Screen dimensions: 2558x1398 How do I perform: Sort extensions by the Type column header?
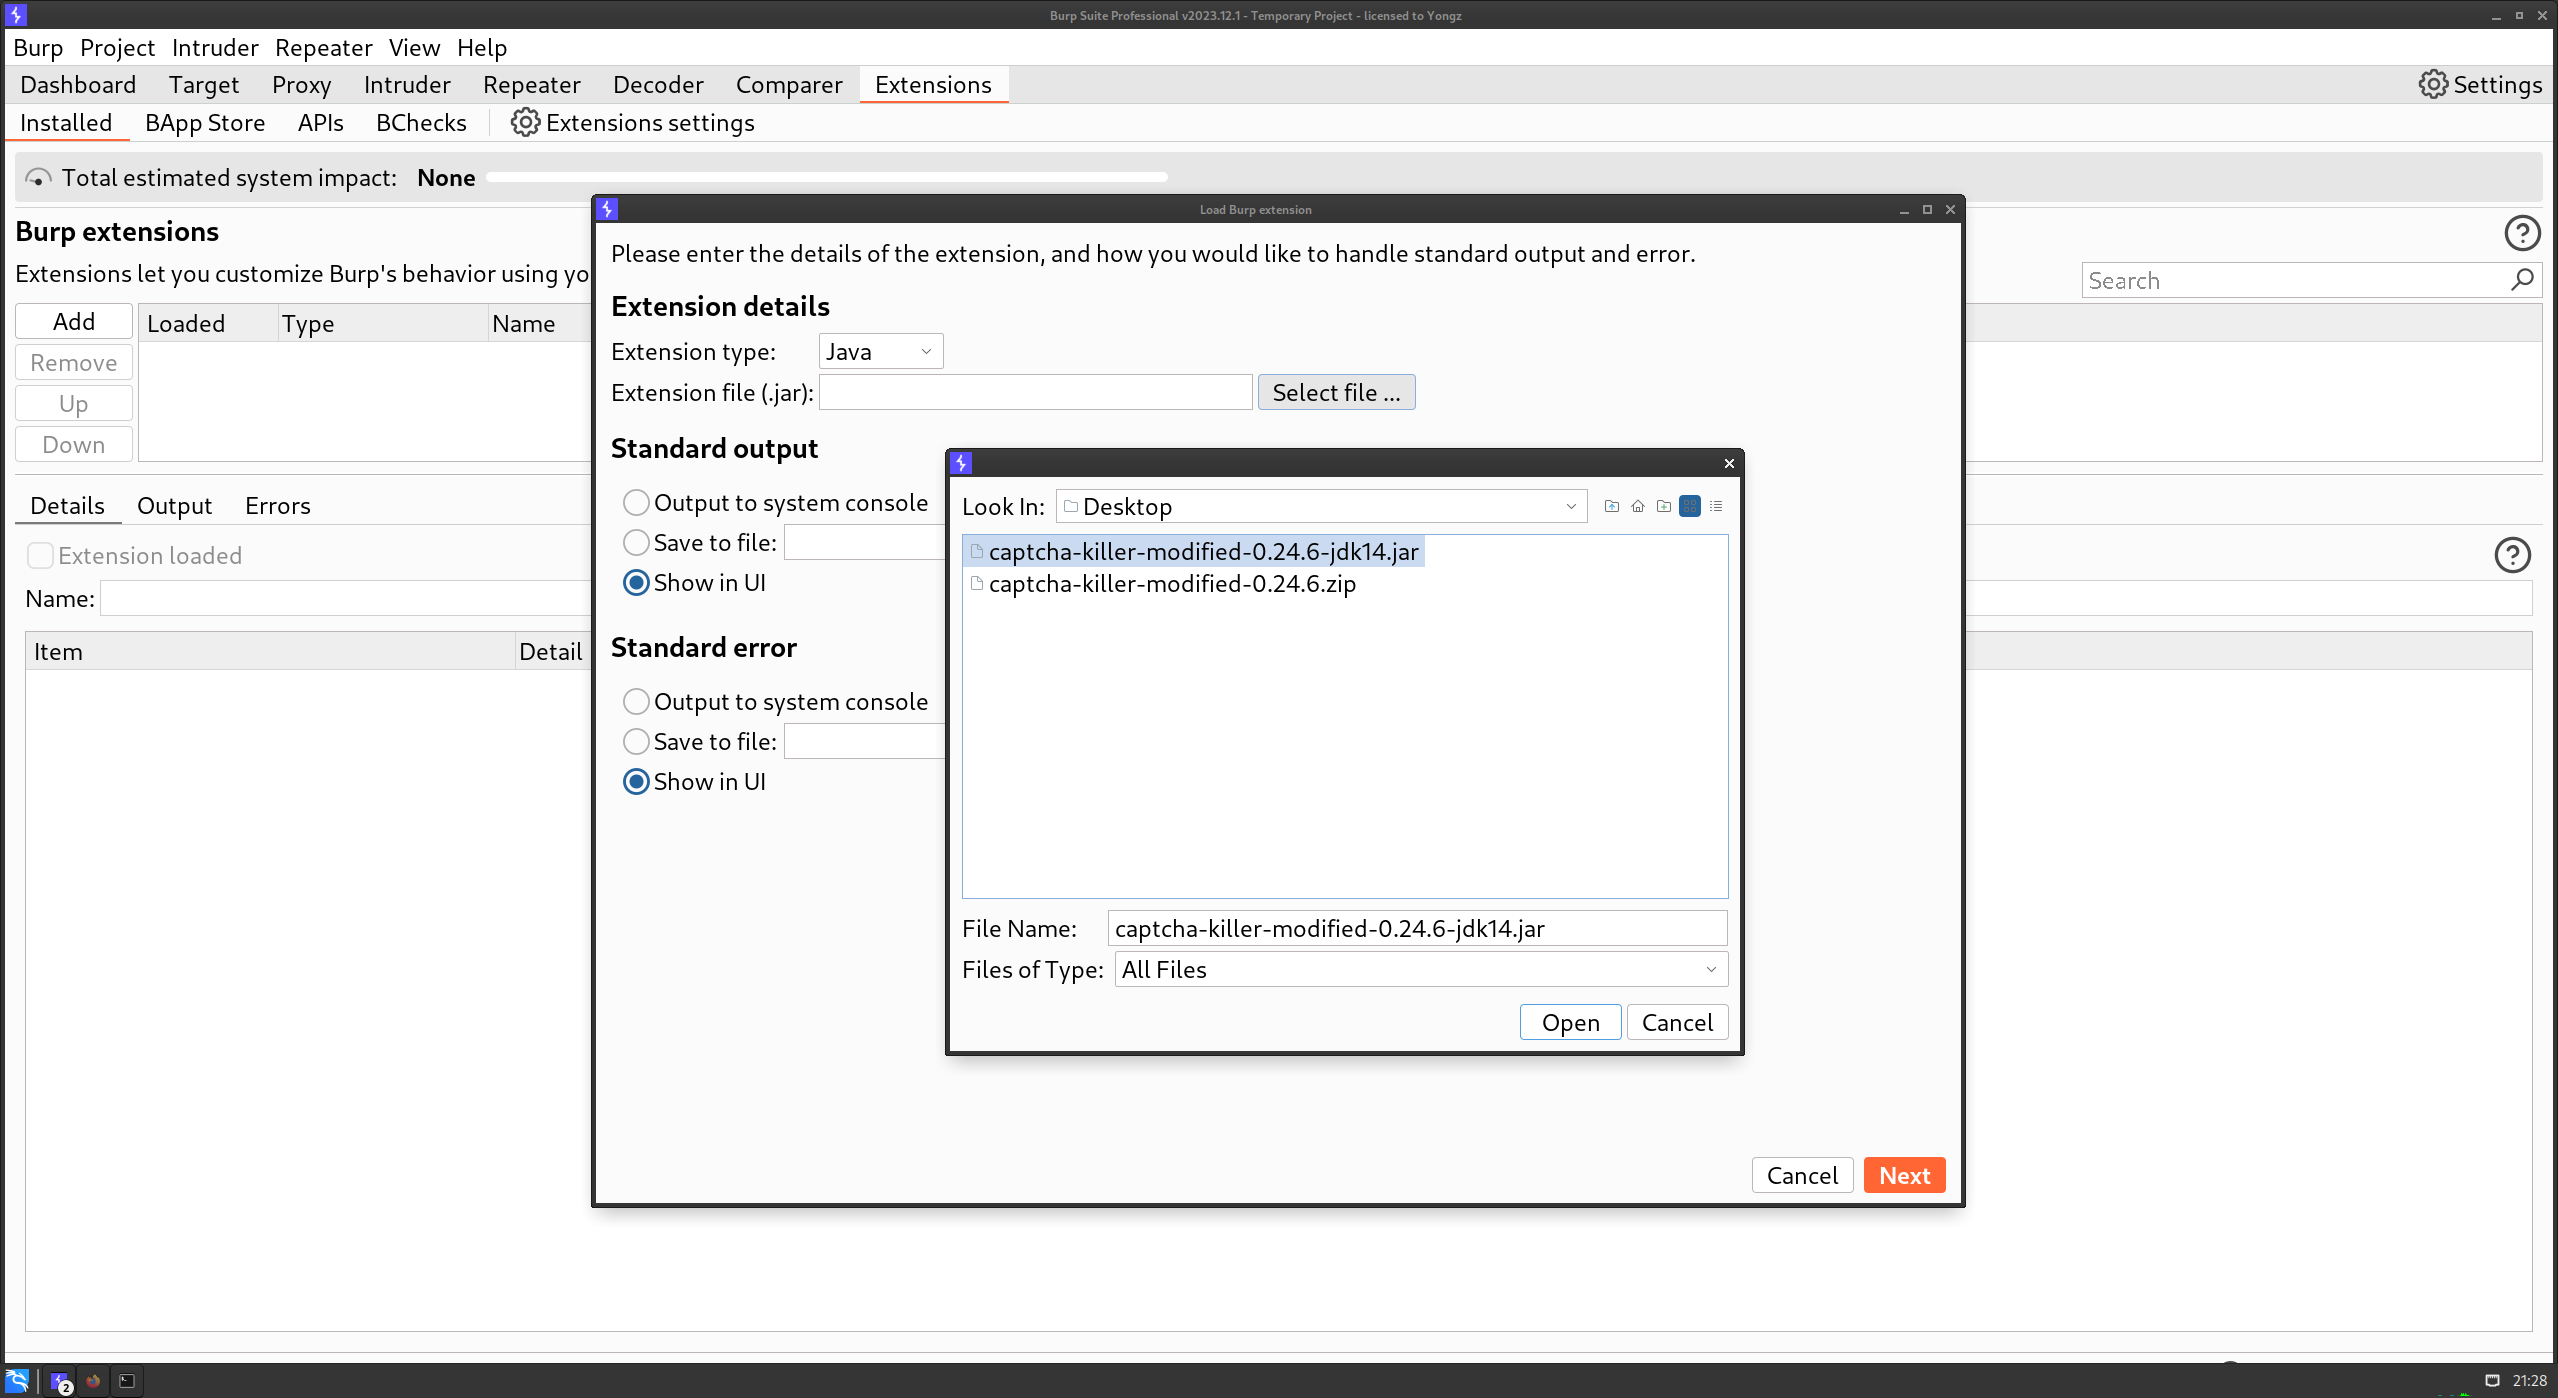(383, 323)
